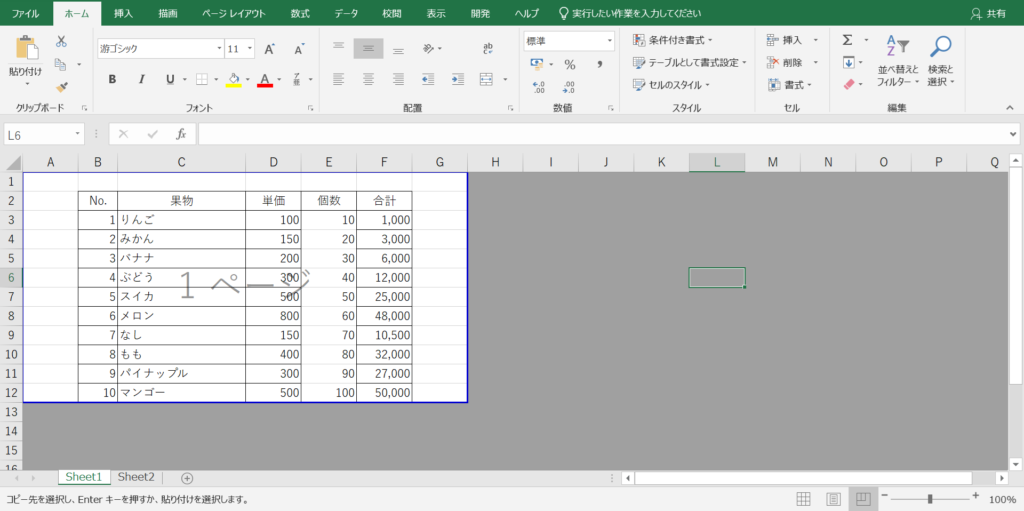Click the Paste (貼り付け) clipboard icon
Image resolution: width=1024 pixels, height=511 pixels.
25,49
